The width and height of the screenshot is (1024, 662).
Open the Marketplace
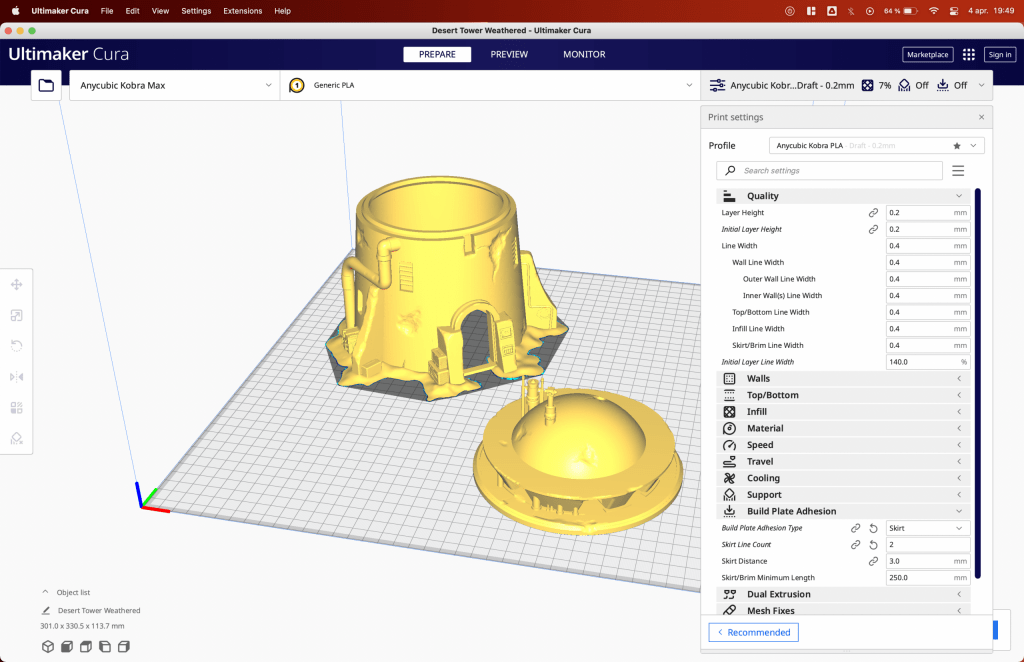click(927, 55)
